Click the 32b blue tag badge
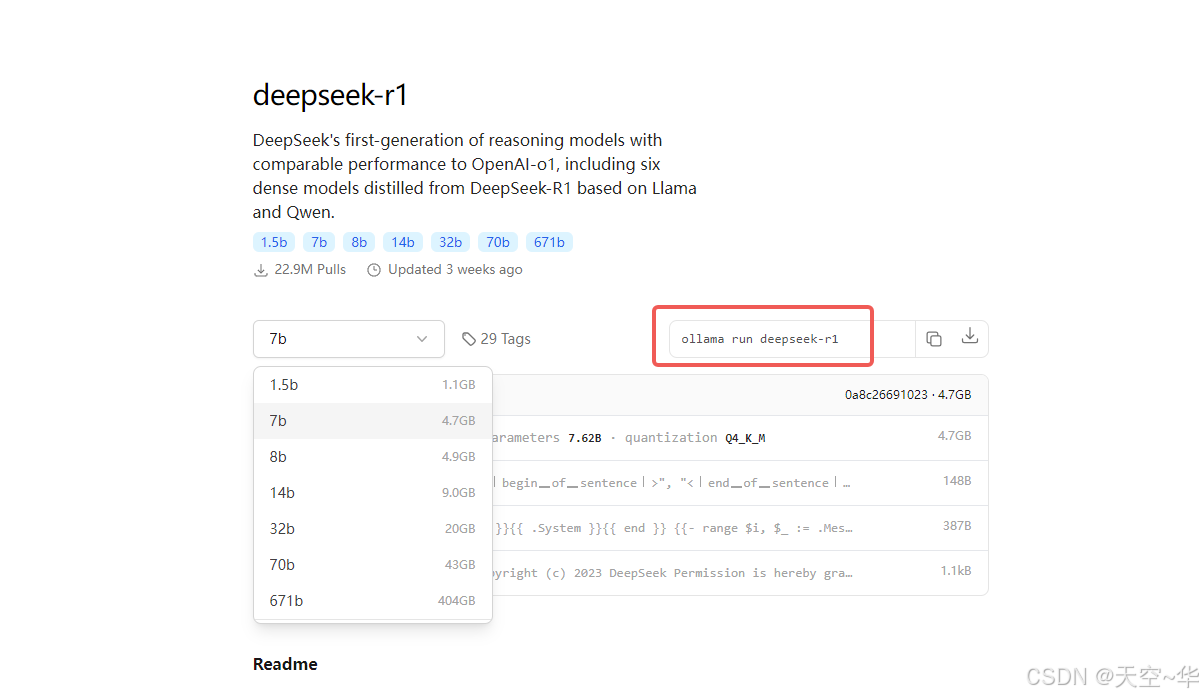 451,242
